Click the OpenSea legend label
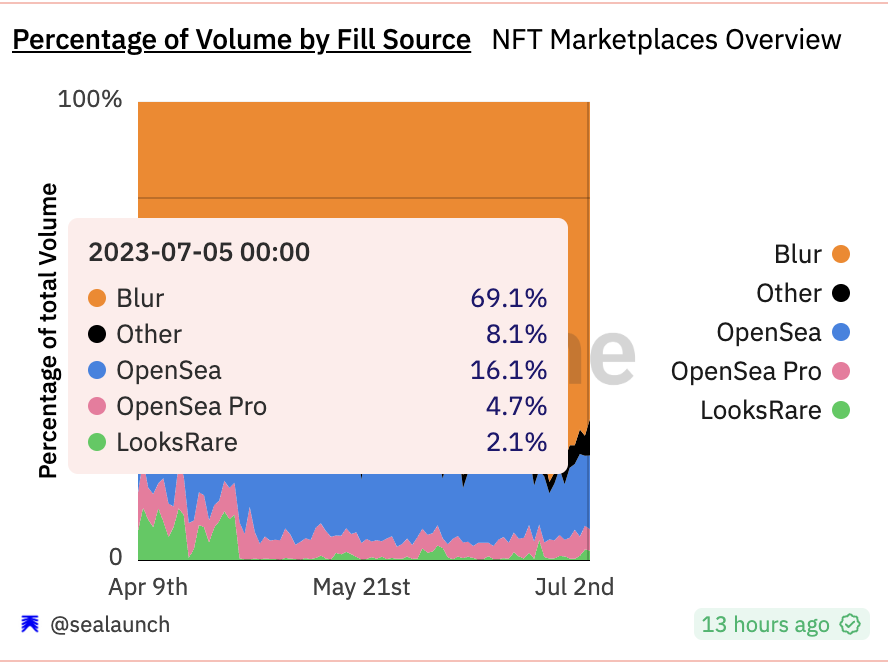The image size is (888, 662). coord(769,332)
